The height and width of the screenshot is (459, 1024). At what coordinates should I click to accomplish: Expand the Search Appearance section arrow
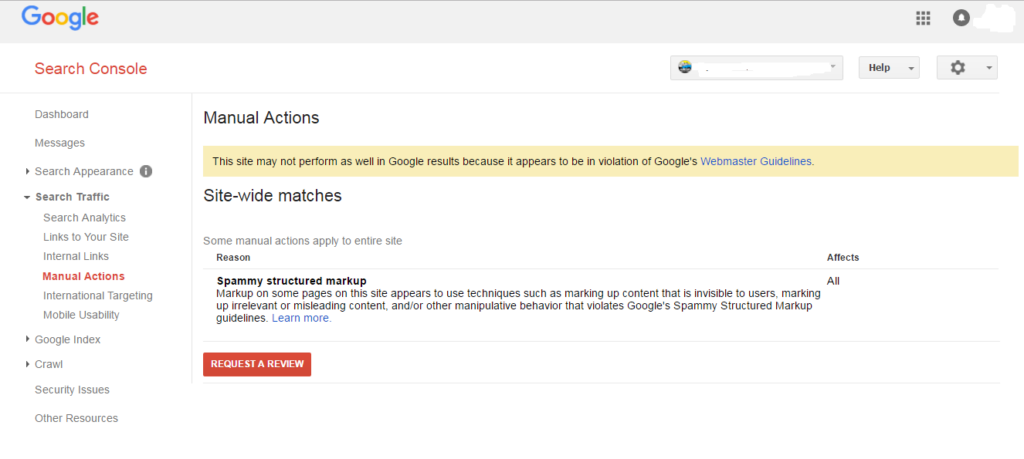pyautogui.click(x=27, y=171)
